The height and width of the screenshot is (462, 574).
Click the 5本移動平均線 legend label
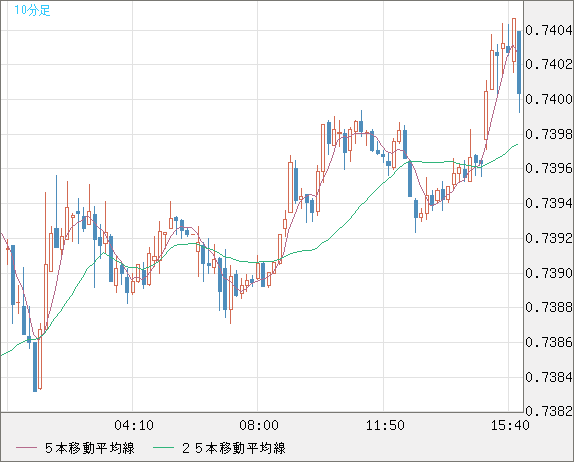point(90,448)
